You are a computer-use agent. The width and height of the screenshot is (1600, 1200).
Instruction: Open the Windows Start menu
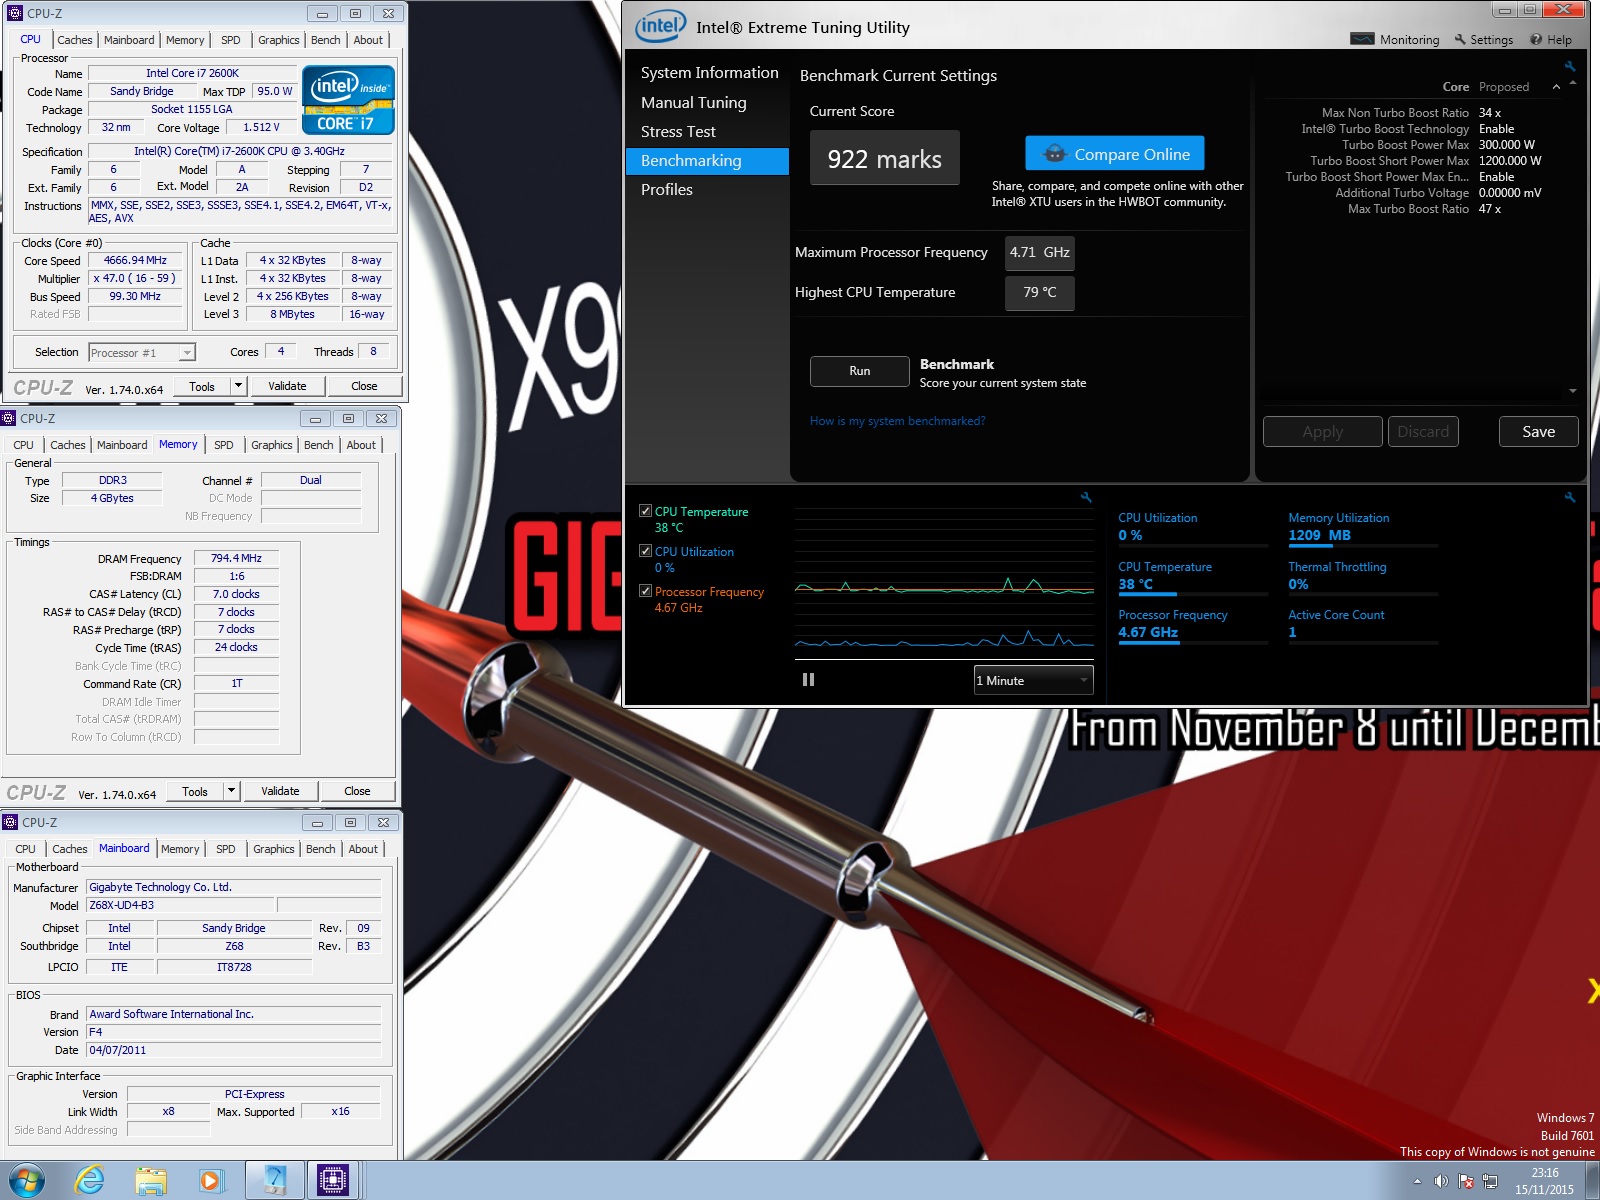tap(25, 1181)
